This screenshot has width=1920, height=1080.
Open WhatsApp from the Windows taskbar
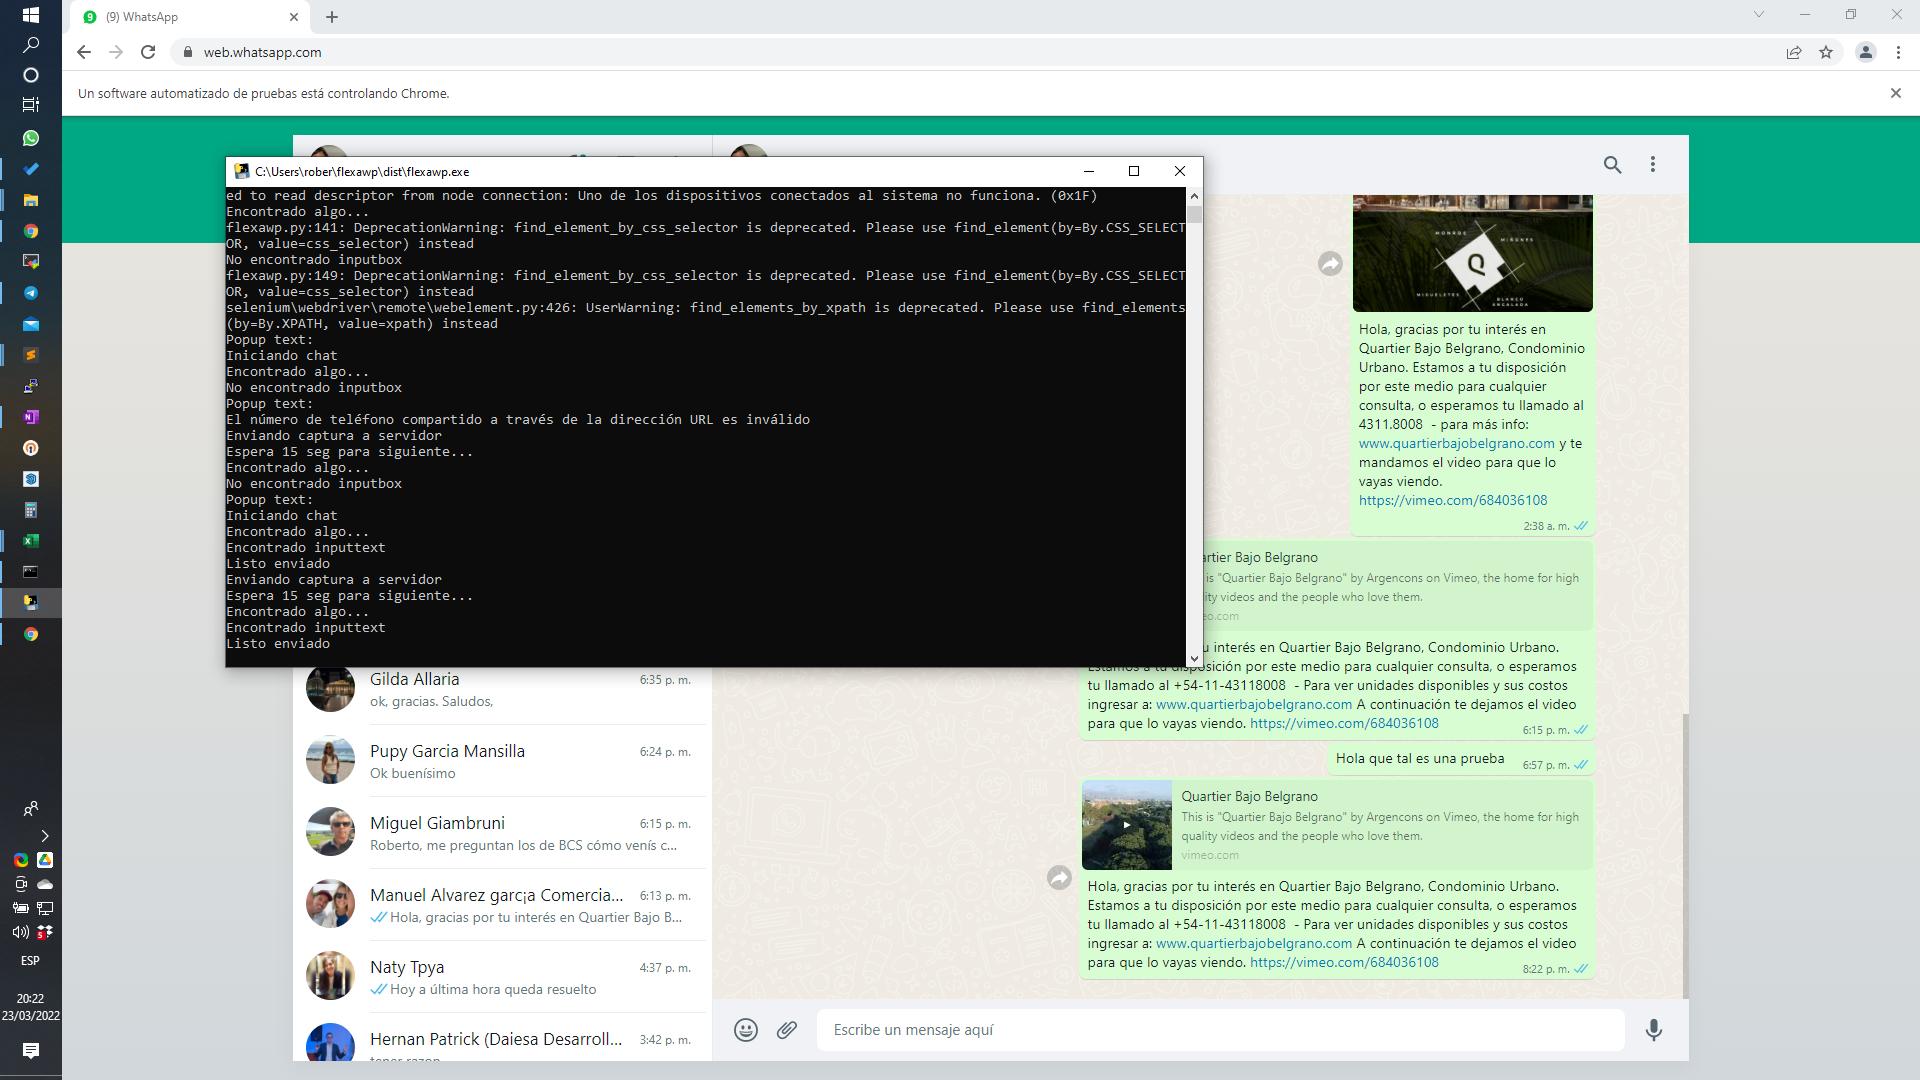pos(30,138)
